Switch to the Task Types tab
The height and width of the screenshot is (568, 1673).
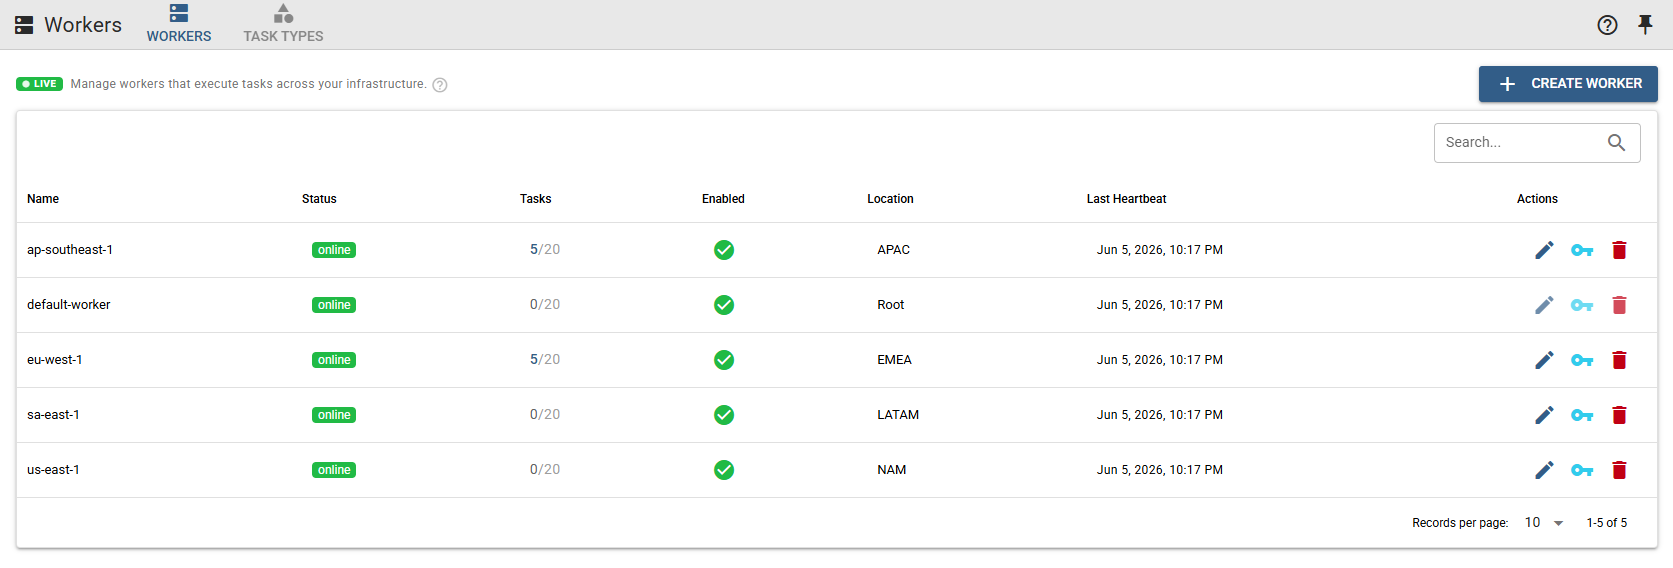coord(283,25)
